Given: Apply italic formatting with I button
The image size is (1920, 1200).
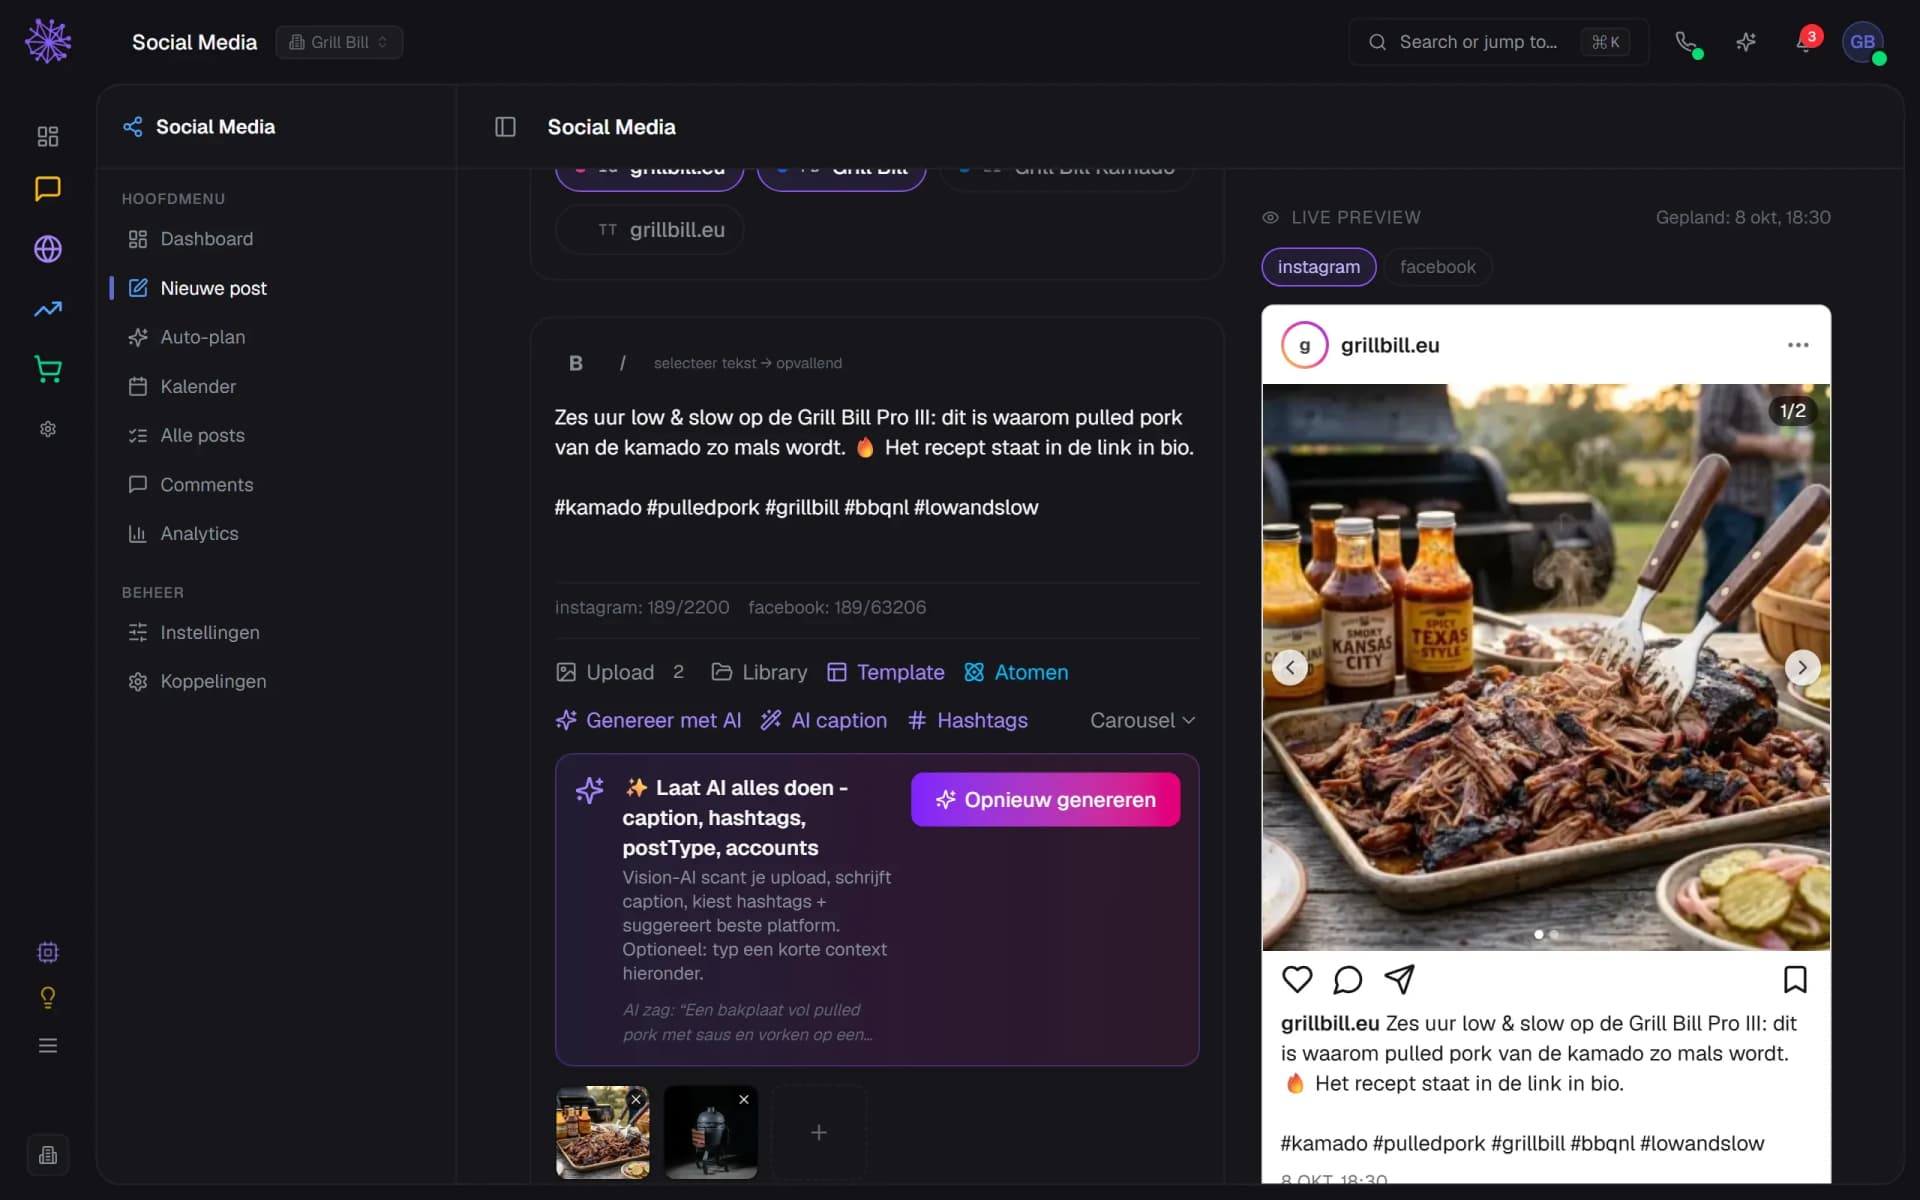Looking at the screenshot, I should [622, 363].
